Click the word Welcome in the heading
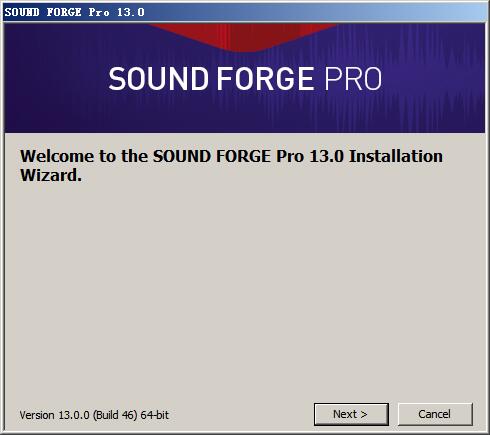The height and width of the screenshot is (435, 490). click(x=57, y=156)
